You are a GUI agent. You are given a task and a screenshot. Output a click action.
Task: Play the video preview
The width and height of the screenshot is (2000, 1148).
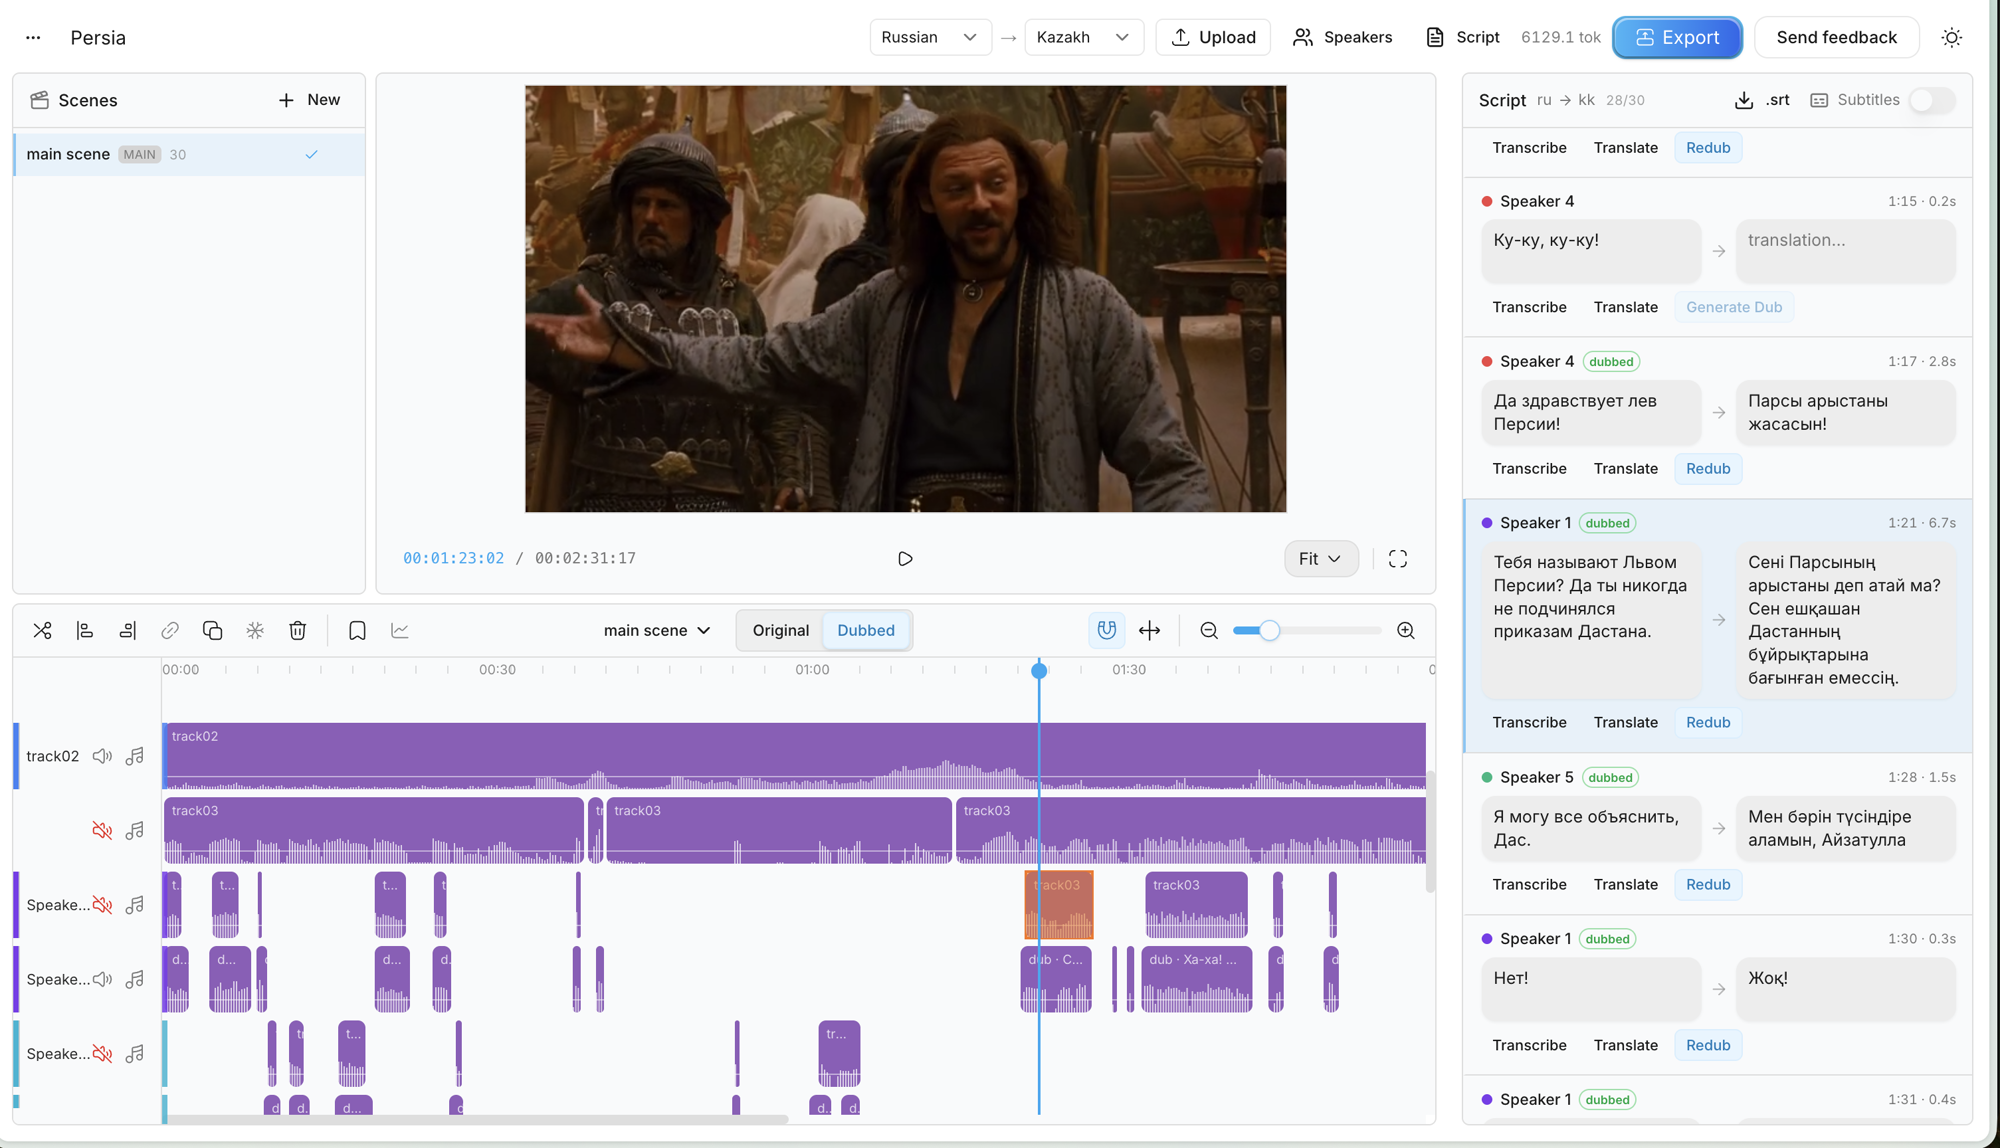(x=905, y=559)
